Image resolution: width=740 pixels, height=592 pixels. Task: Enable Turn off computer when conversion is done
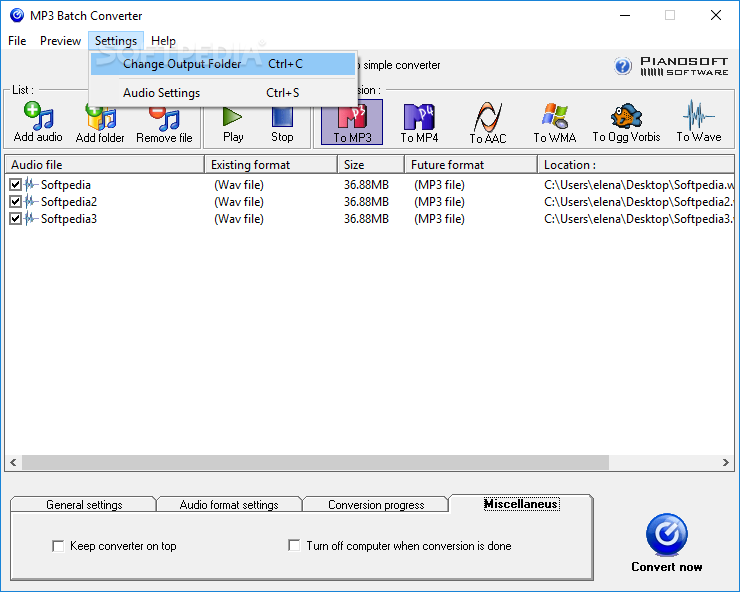tap(294, 546)
